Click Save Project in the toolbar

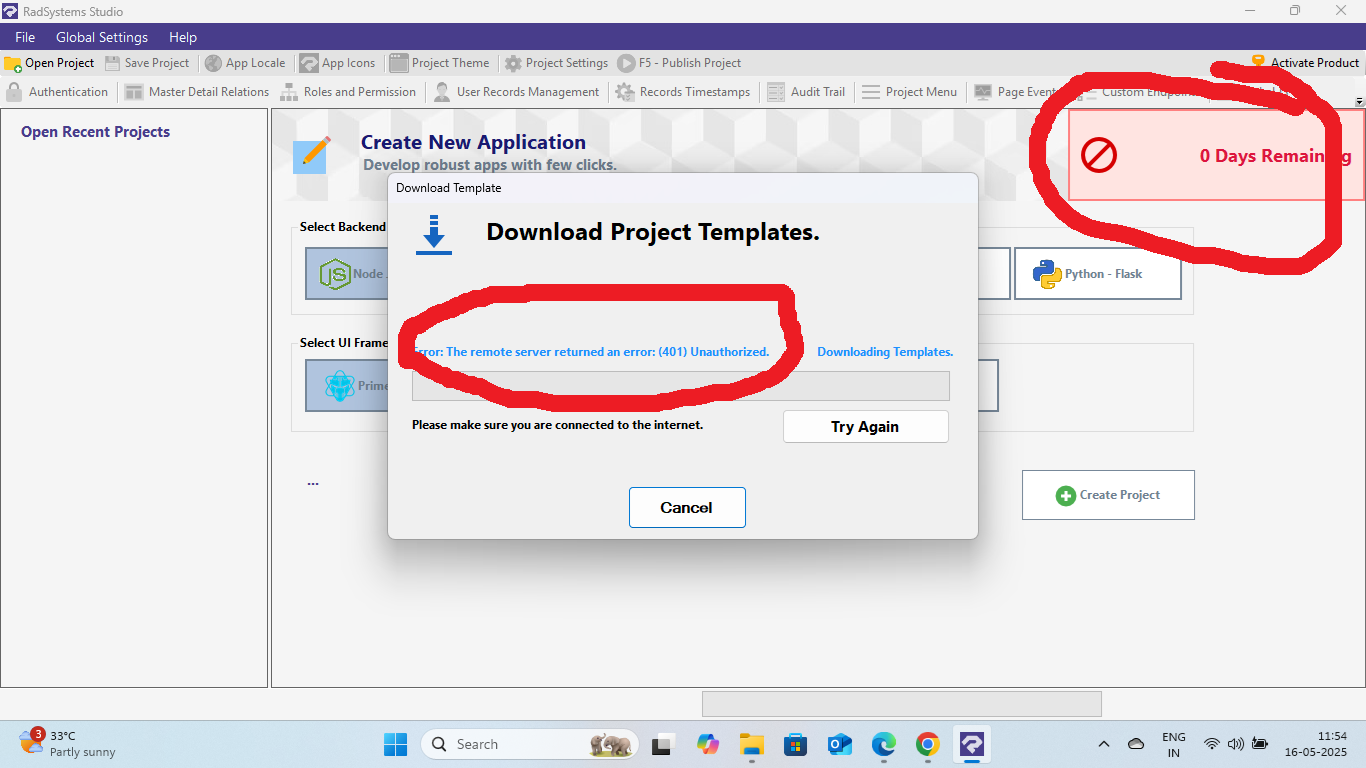click(146, 63)
